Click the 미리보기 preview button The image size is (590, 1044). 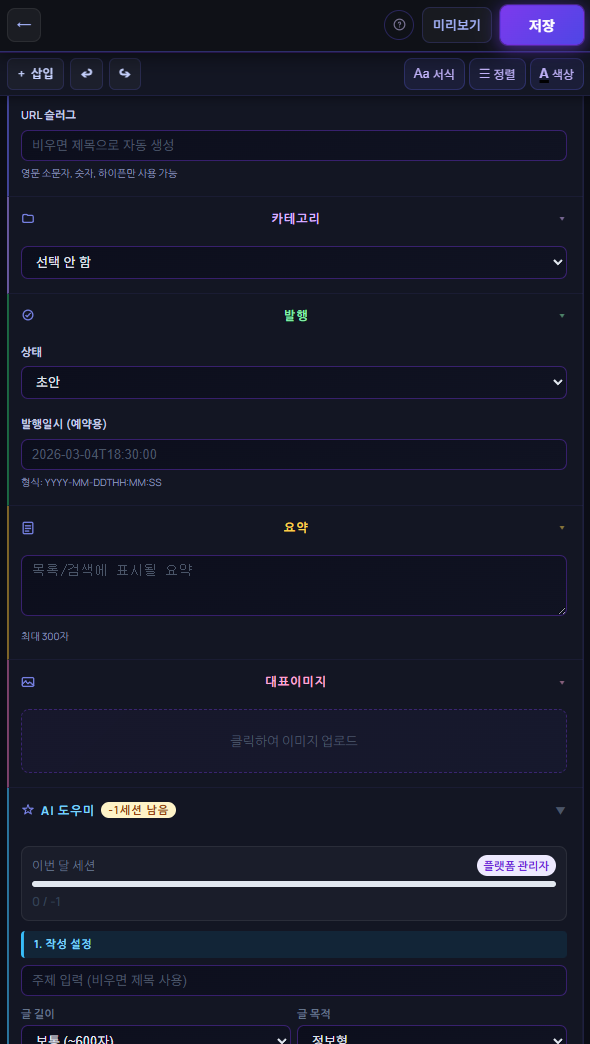[457, 25]
